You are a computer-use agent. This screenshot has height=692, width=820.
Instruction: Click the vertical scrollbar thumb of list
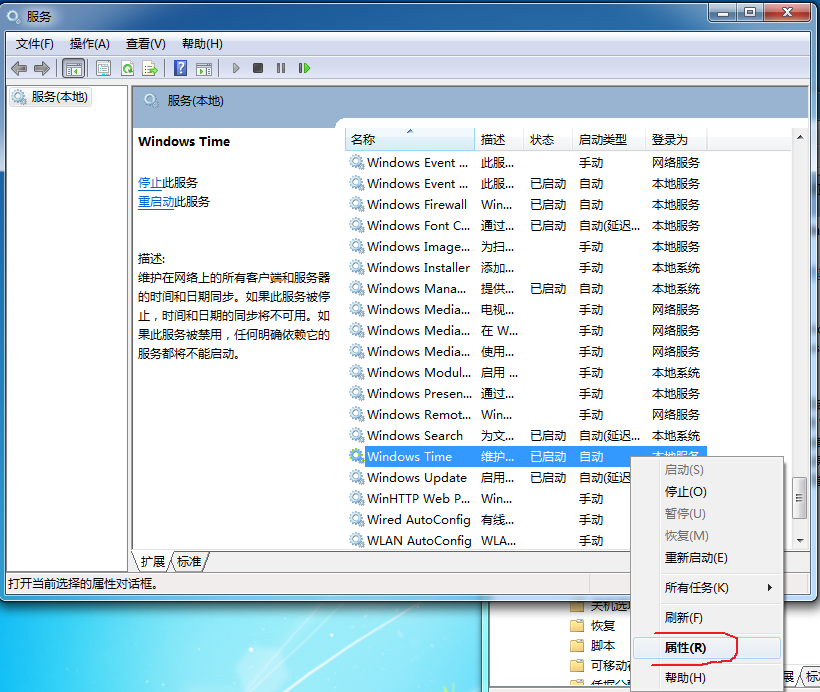coord(800,497)
